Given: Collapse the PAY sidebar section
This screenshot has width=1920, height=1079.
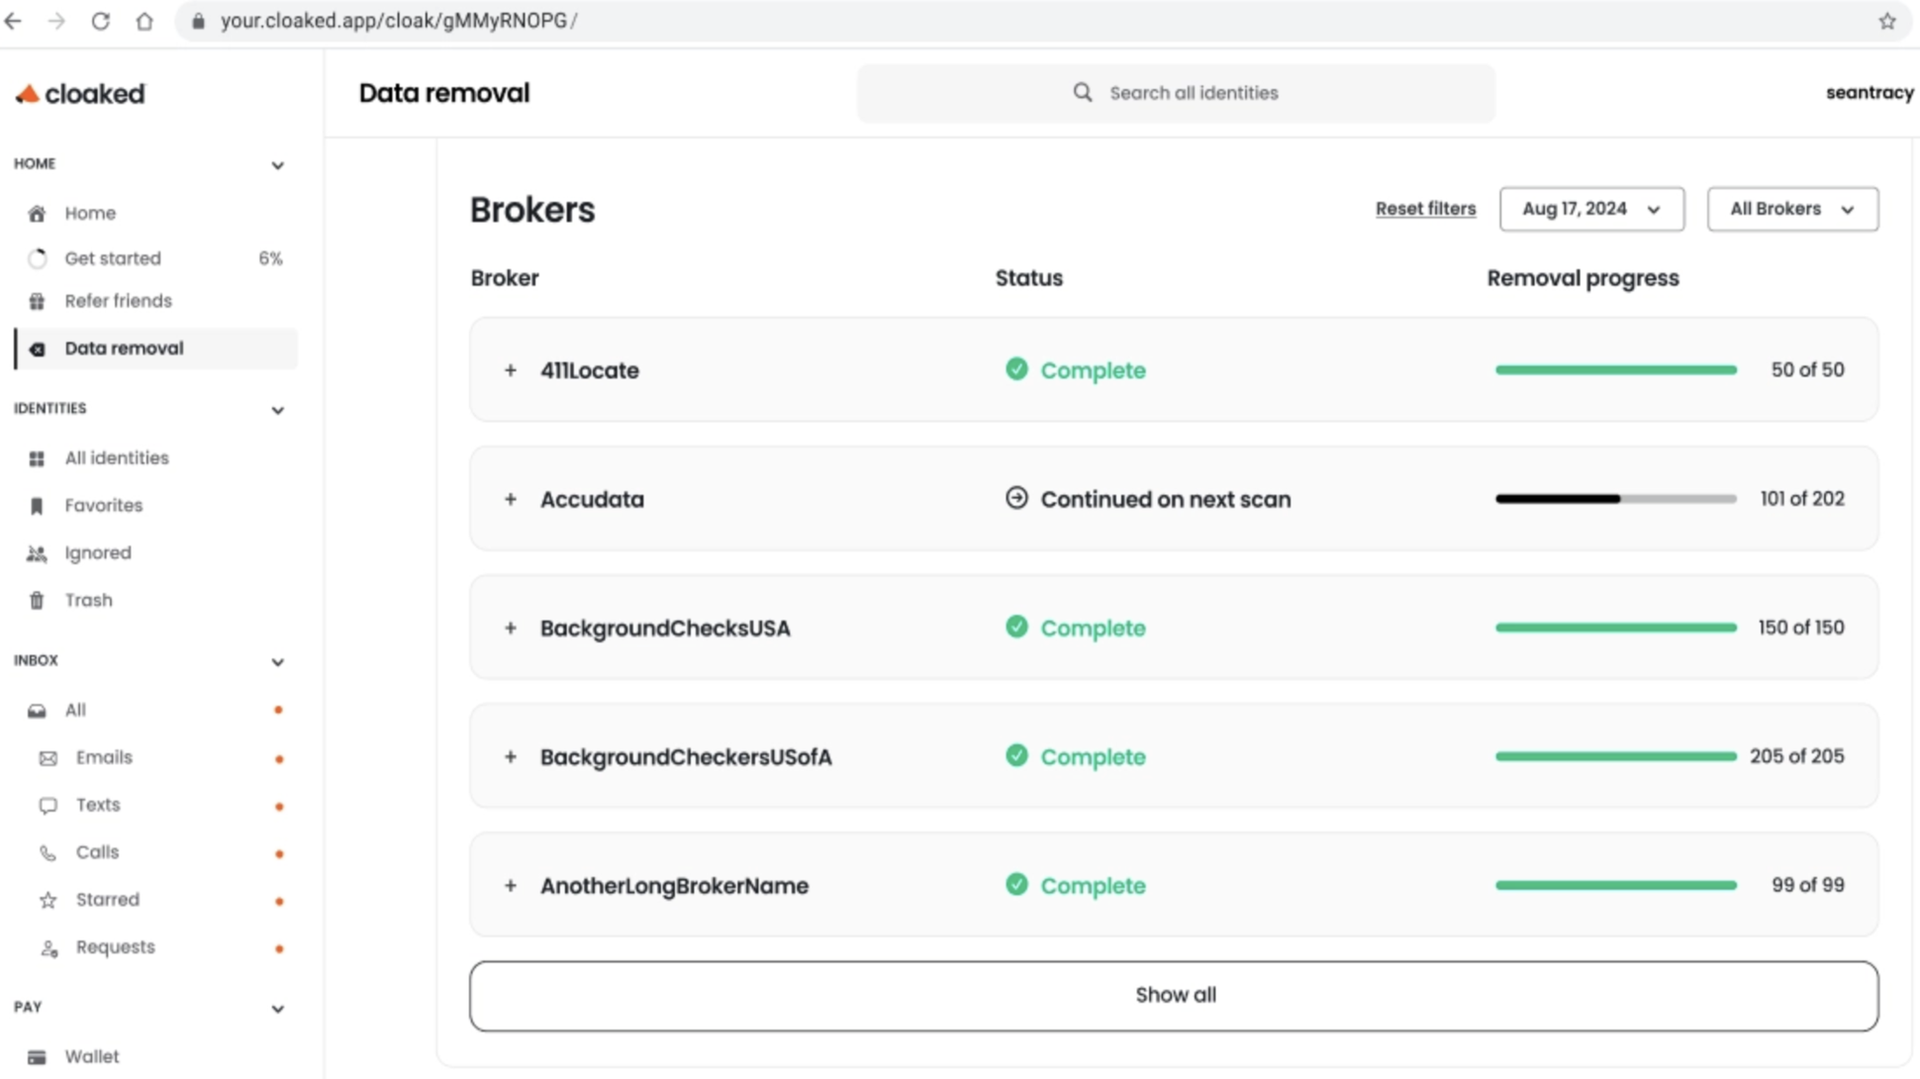Looking at the screenshot, I should point(278,1009).
